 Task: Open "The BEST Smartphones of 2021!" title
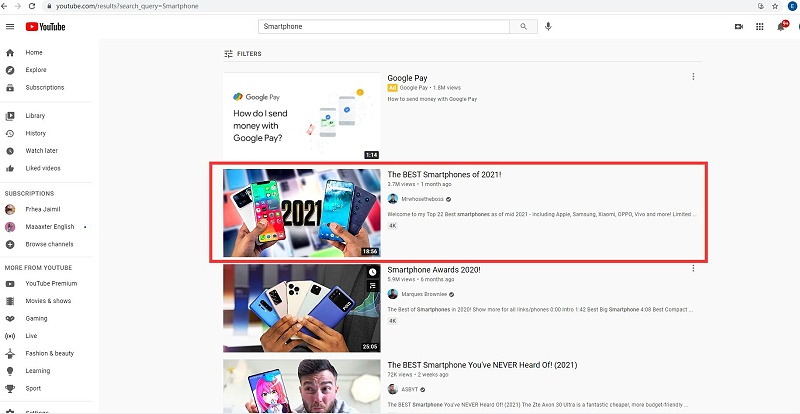coord(444,174)
